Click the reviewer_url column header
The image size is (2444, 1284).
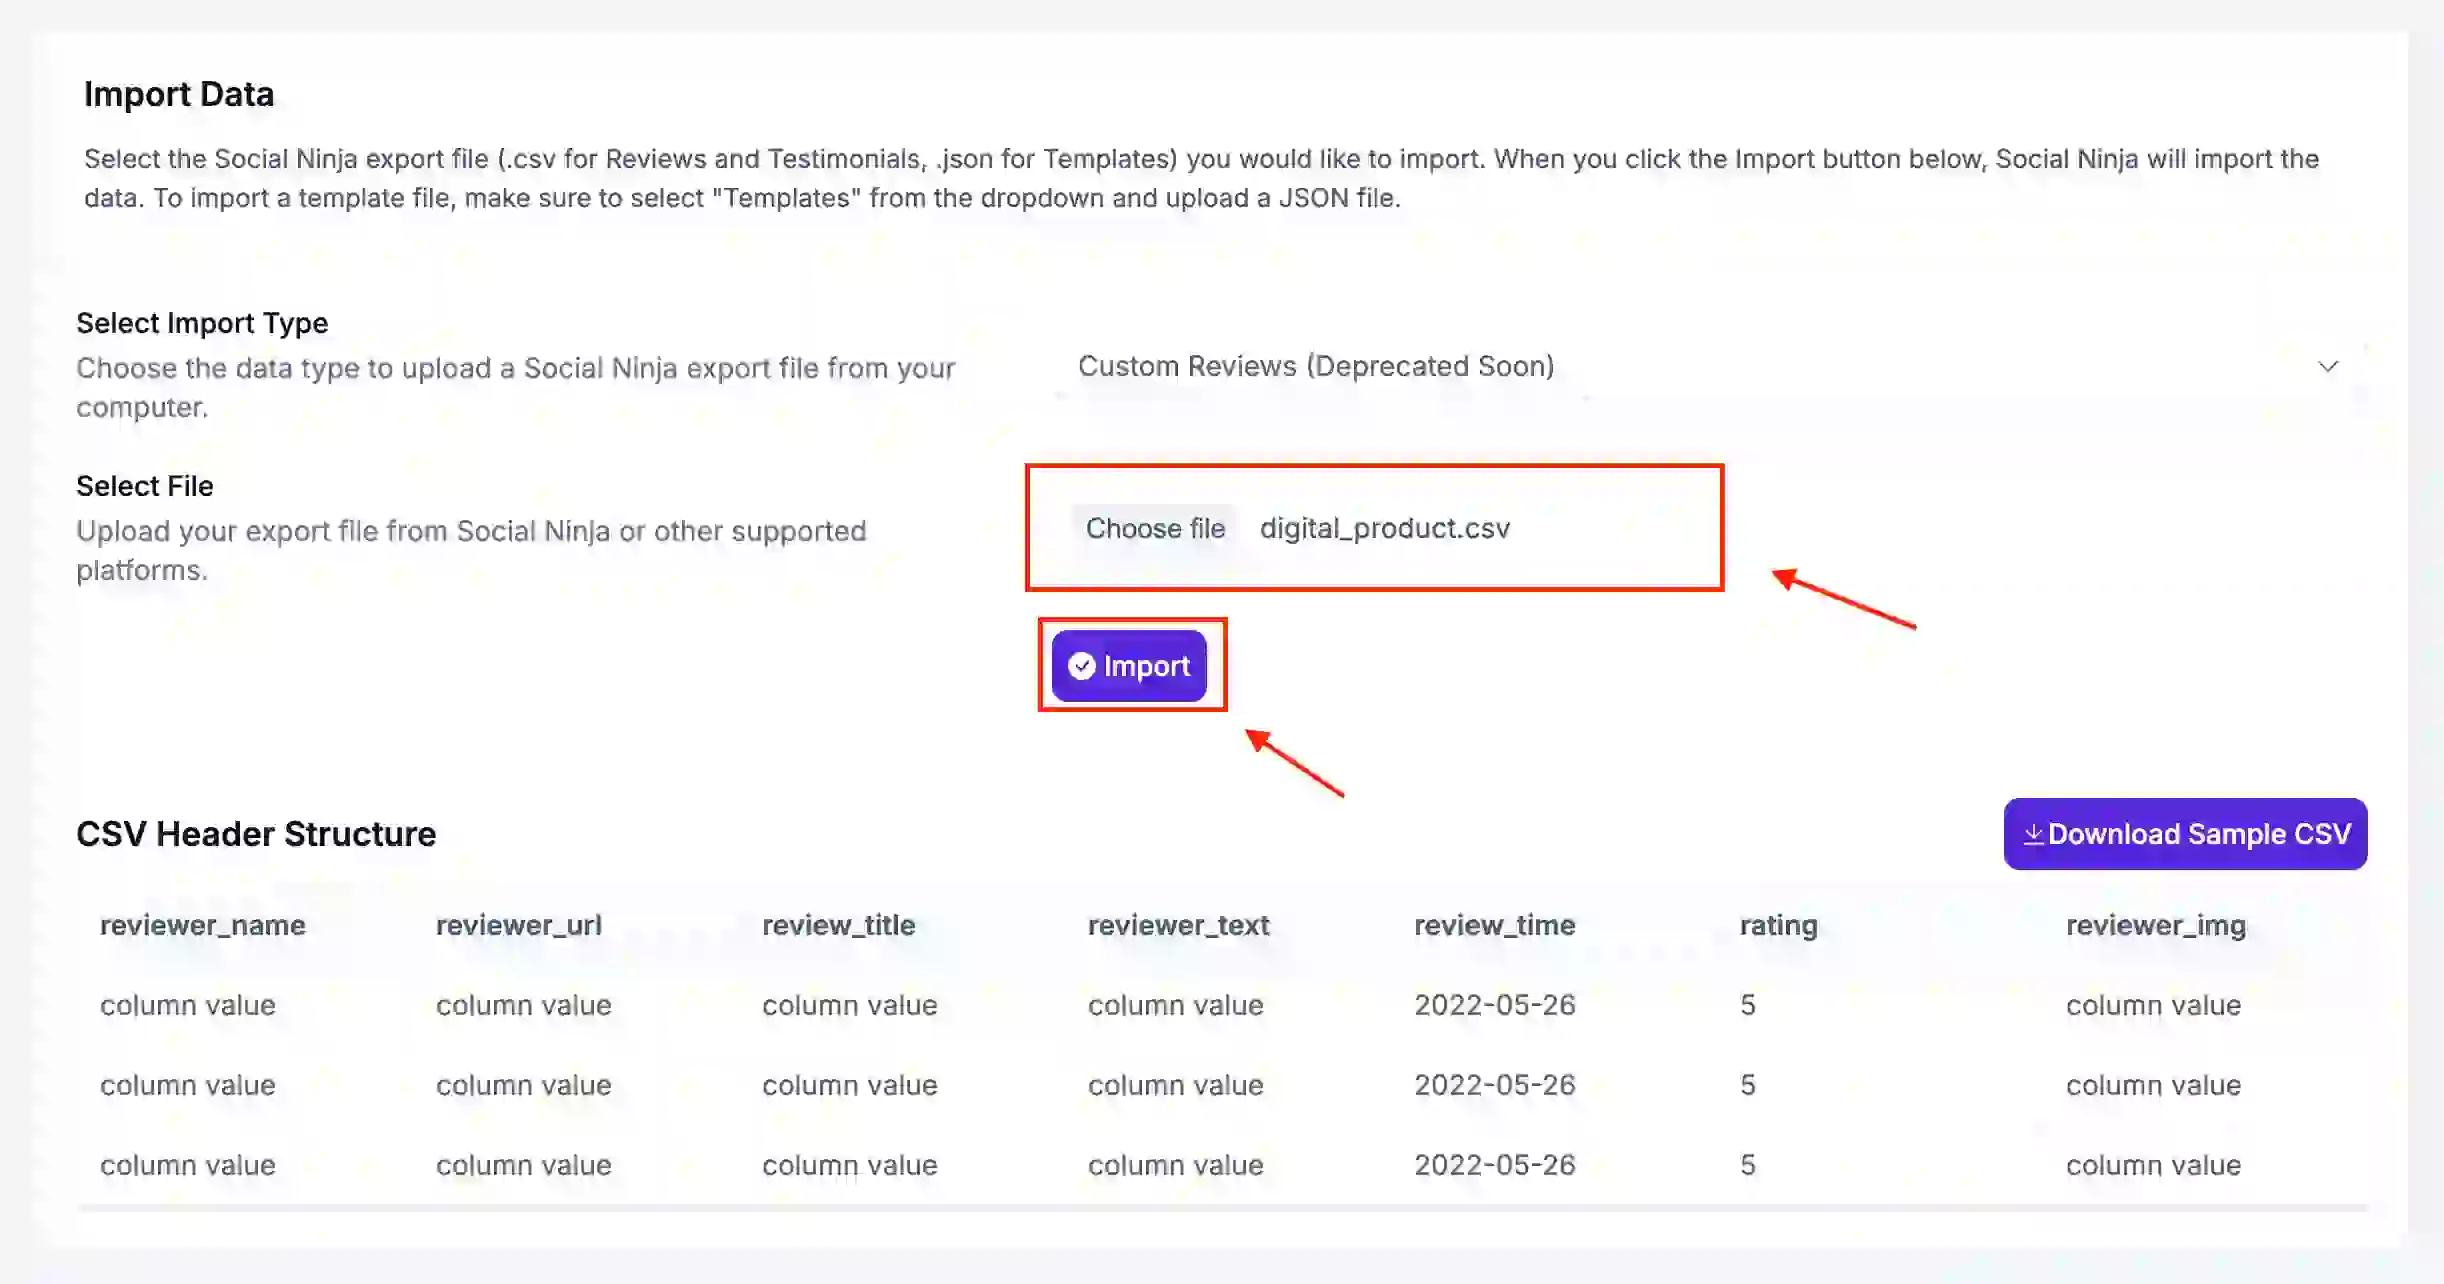pos(518,925)
